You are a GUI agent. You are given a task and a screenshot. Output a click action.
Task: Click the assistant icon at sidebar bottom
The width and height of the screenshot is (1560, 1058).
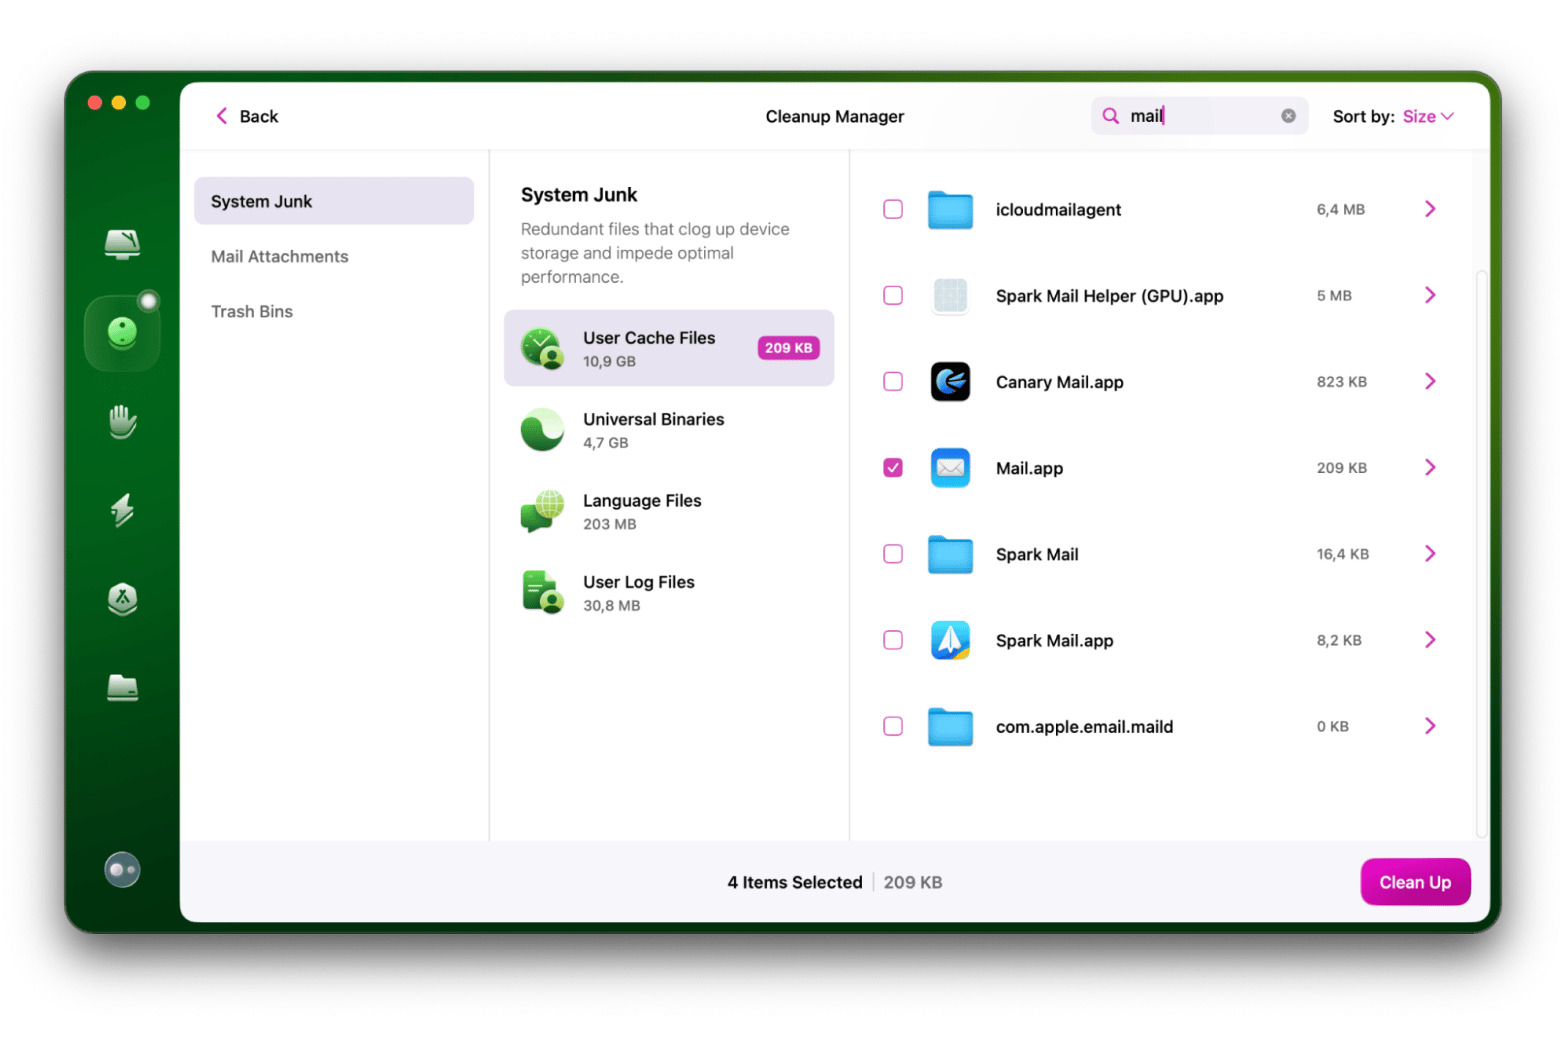[x=122, y=870]
